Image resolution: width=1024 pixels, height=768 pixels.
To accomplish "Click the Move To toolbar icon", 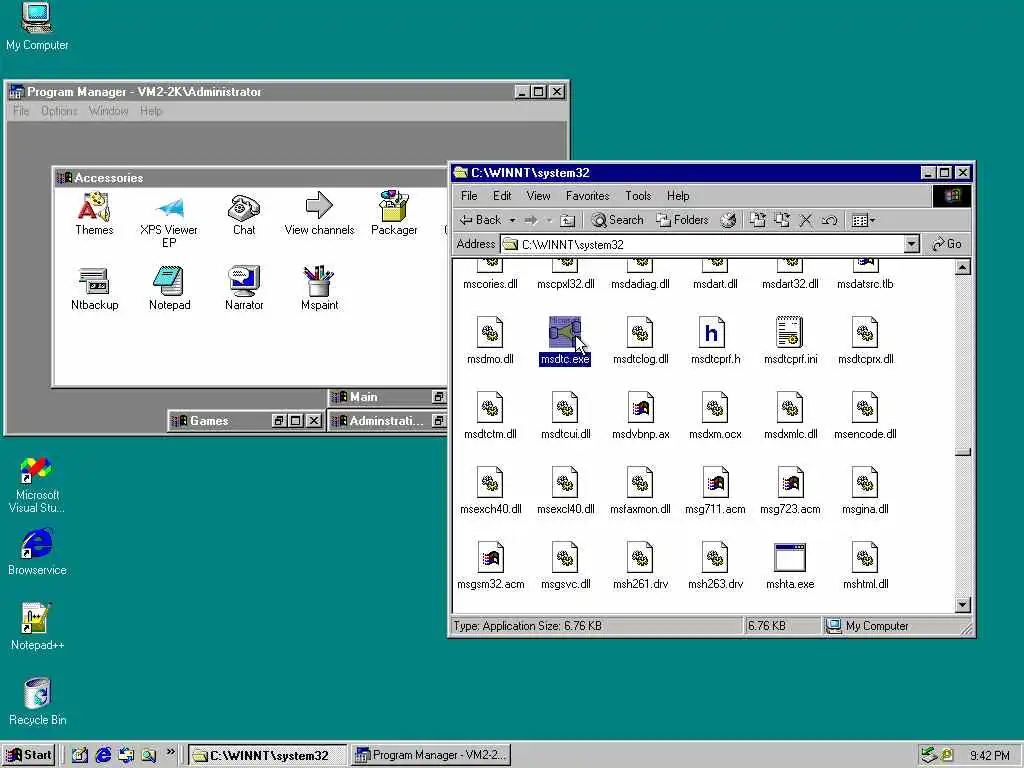I will coord(758,221).
